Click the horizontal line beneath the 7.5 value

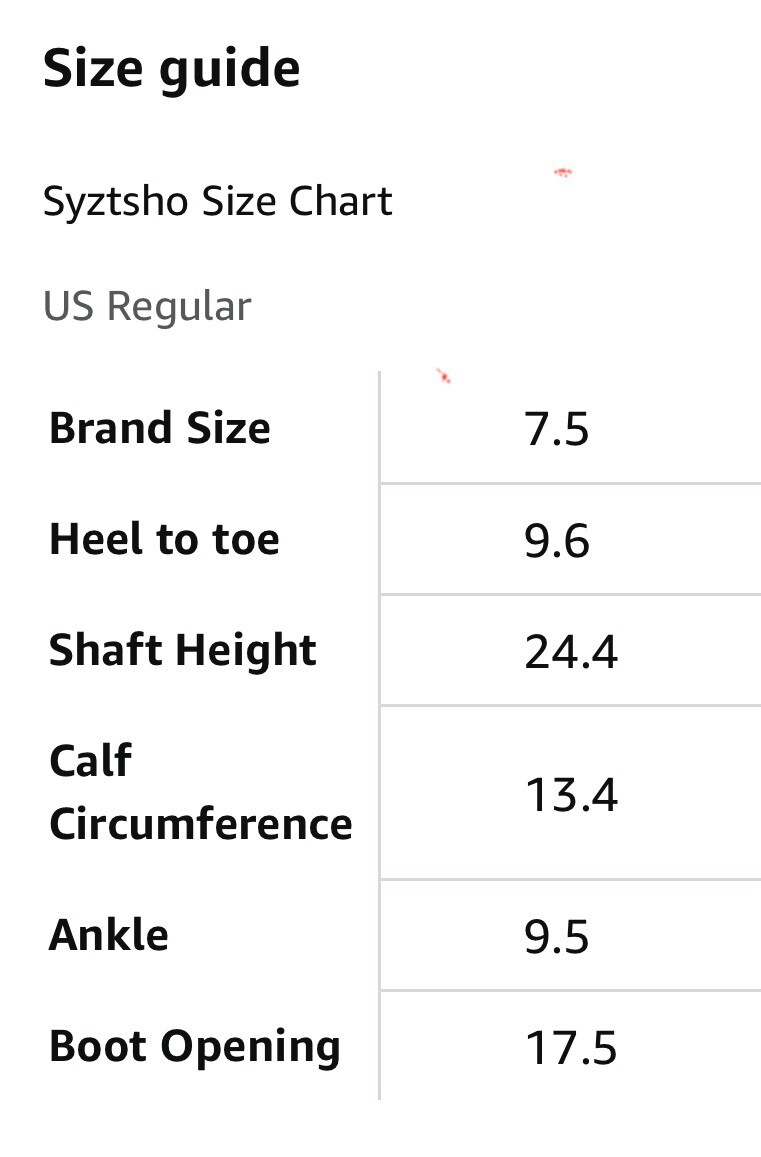click(x=570, y=484)
